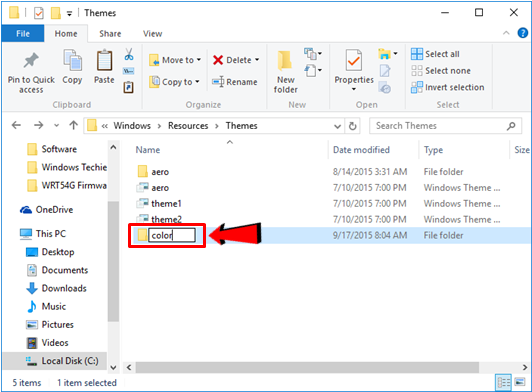Open Pictures in navigation pane
Image resolution: width=532 pixels, height=392 pixels.
[x=50, y=324]
